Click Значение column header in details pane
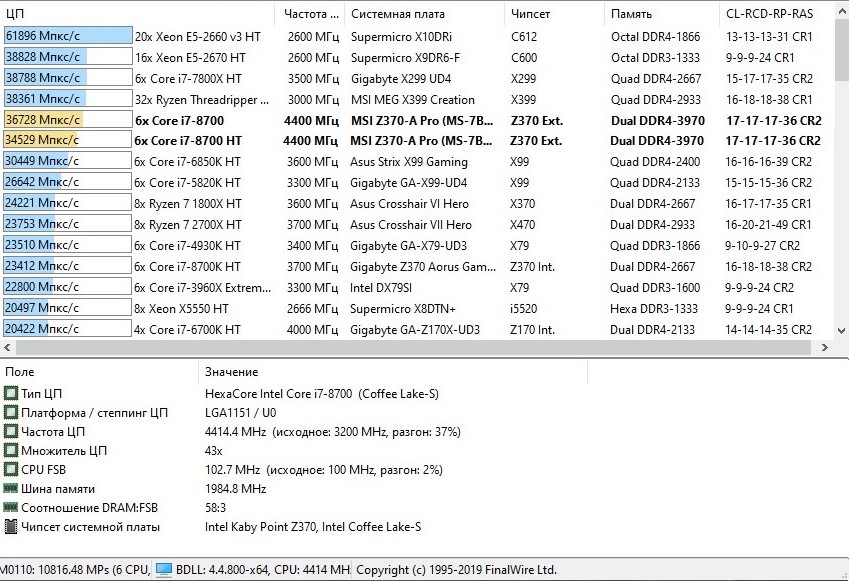 [393, 372]
